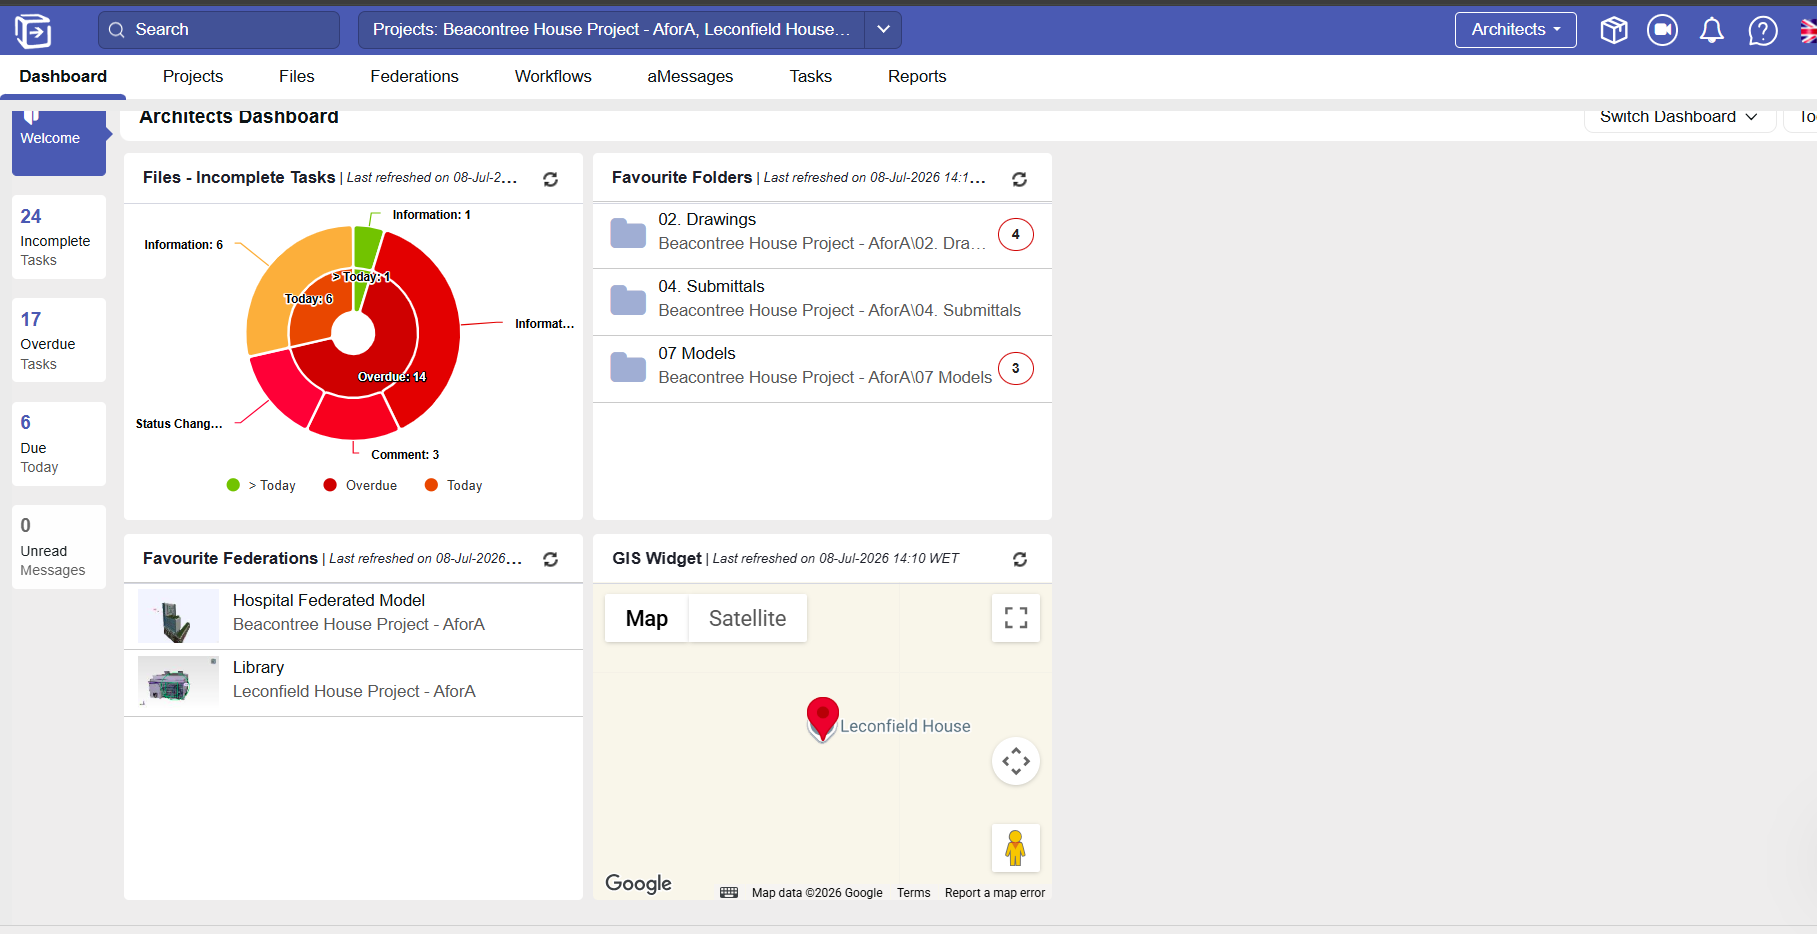
Task: Open the aMessages tab
Action: [x=690, y=76]
